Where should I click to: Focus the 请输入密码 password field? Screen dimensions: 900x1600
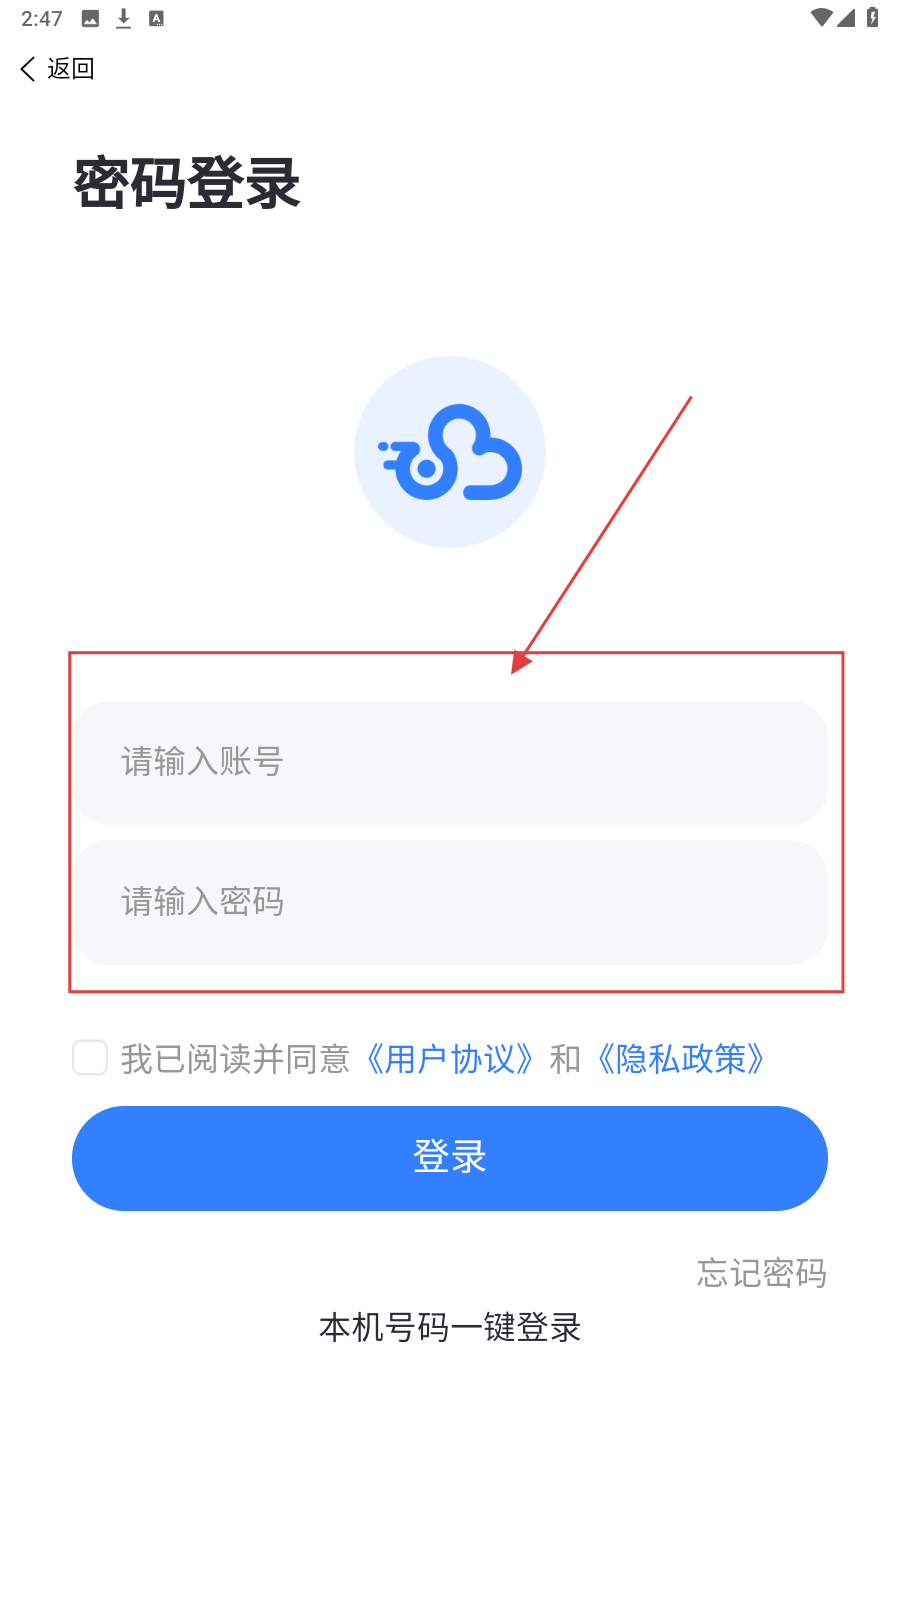pos(450,902)
